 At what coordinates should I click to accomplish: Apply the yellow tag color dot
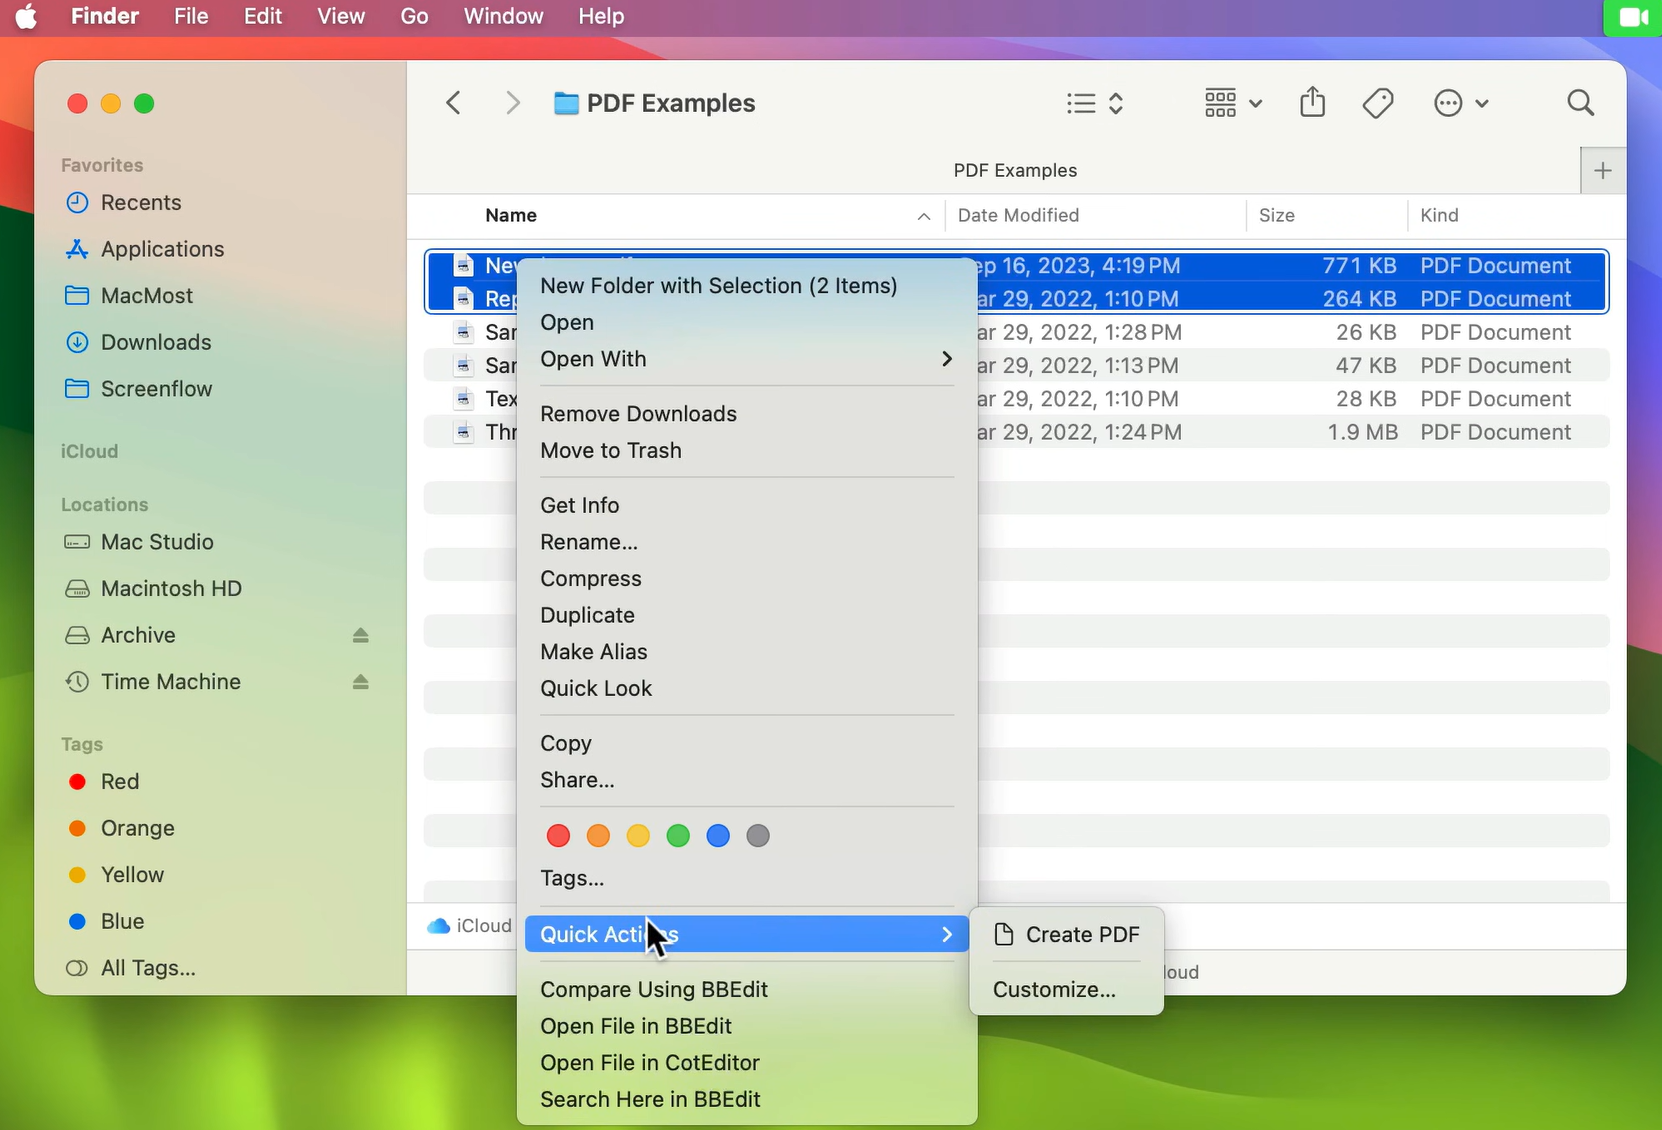point(638,836)
